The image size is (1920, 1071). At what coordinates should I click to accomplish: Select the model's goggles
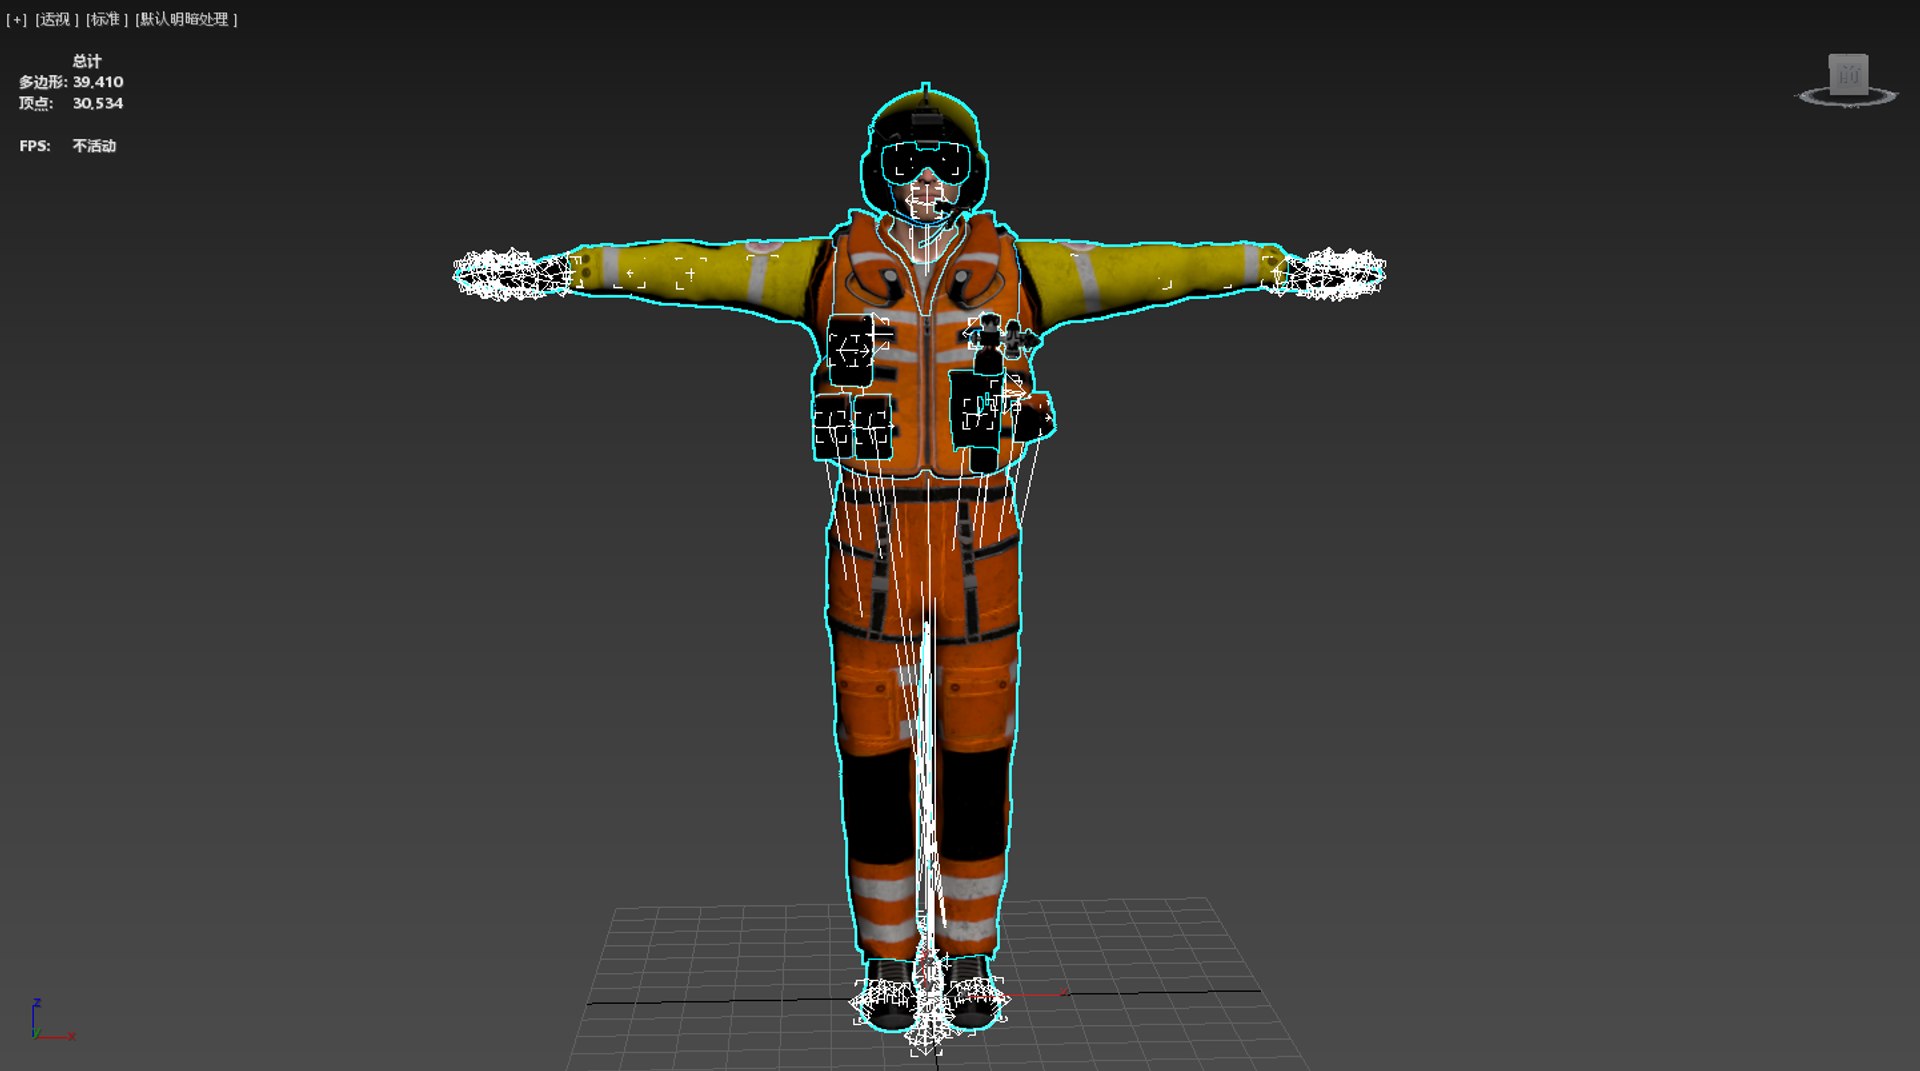click(926, 162)
